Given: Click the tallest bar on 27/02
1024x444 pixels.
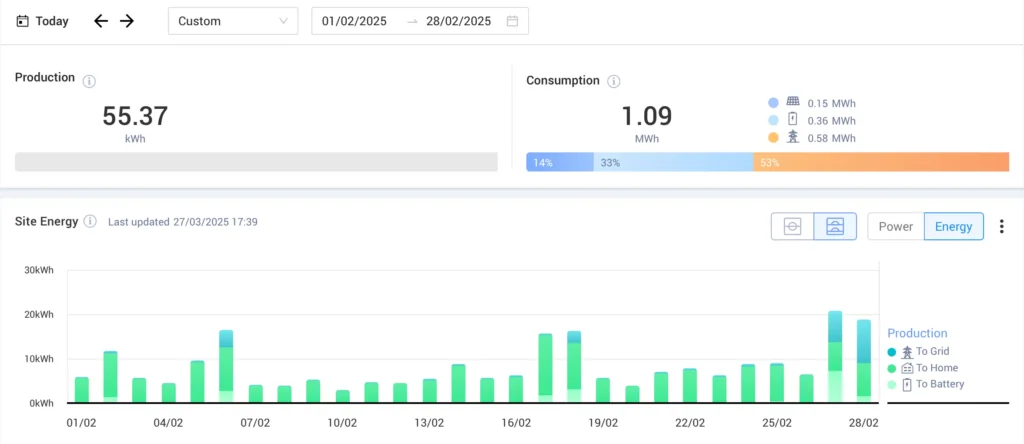Looking at the screenshot, I should click(x=835, y=357).
